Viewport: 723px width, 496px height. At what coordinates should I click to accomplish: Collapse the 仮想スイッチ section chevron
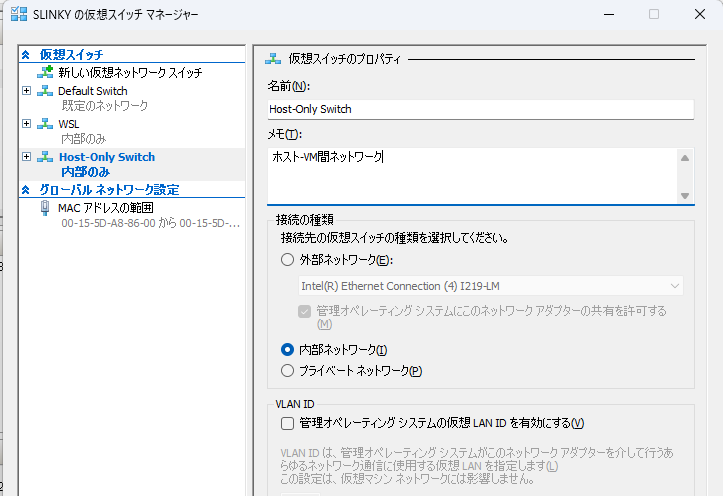(x=26, y=55)
